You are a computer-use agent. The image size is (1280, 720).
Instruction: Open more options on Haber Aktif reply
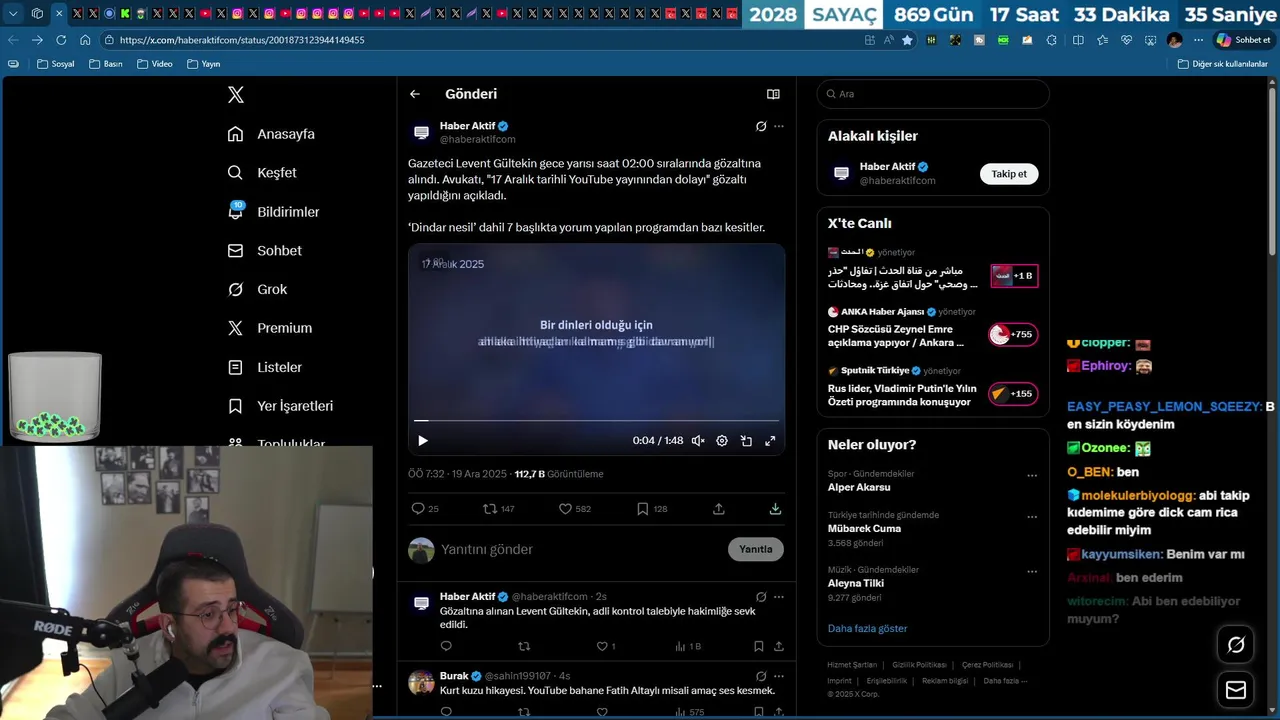click(779, 597)
